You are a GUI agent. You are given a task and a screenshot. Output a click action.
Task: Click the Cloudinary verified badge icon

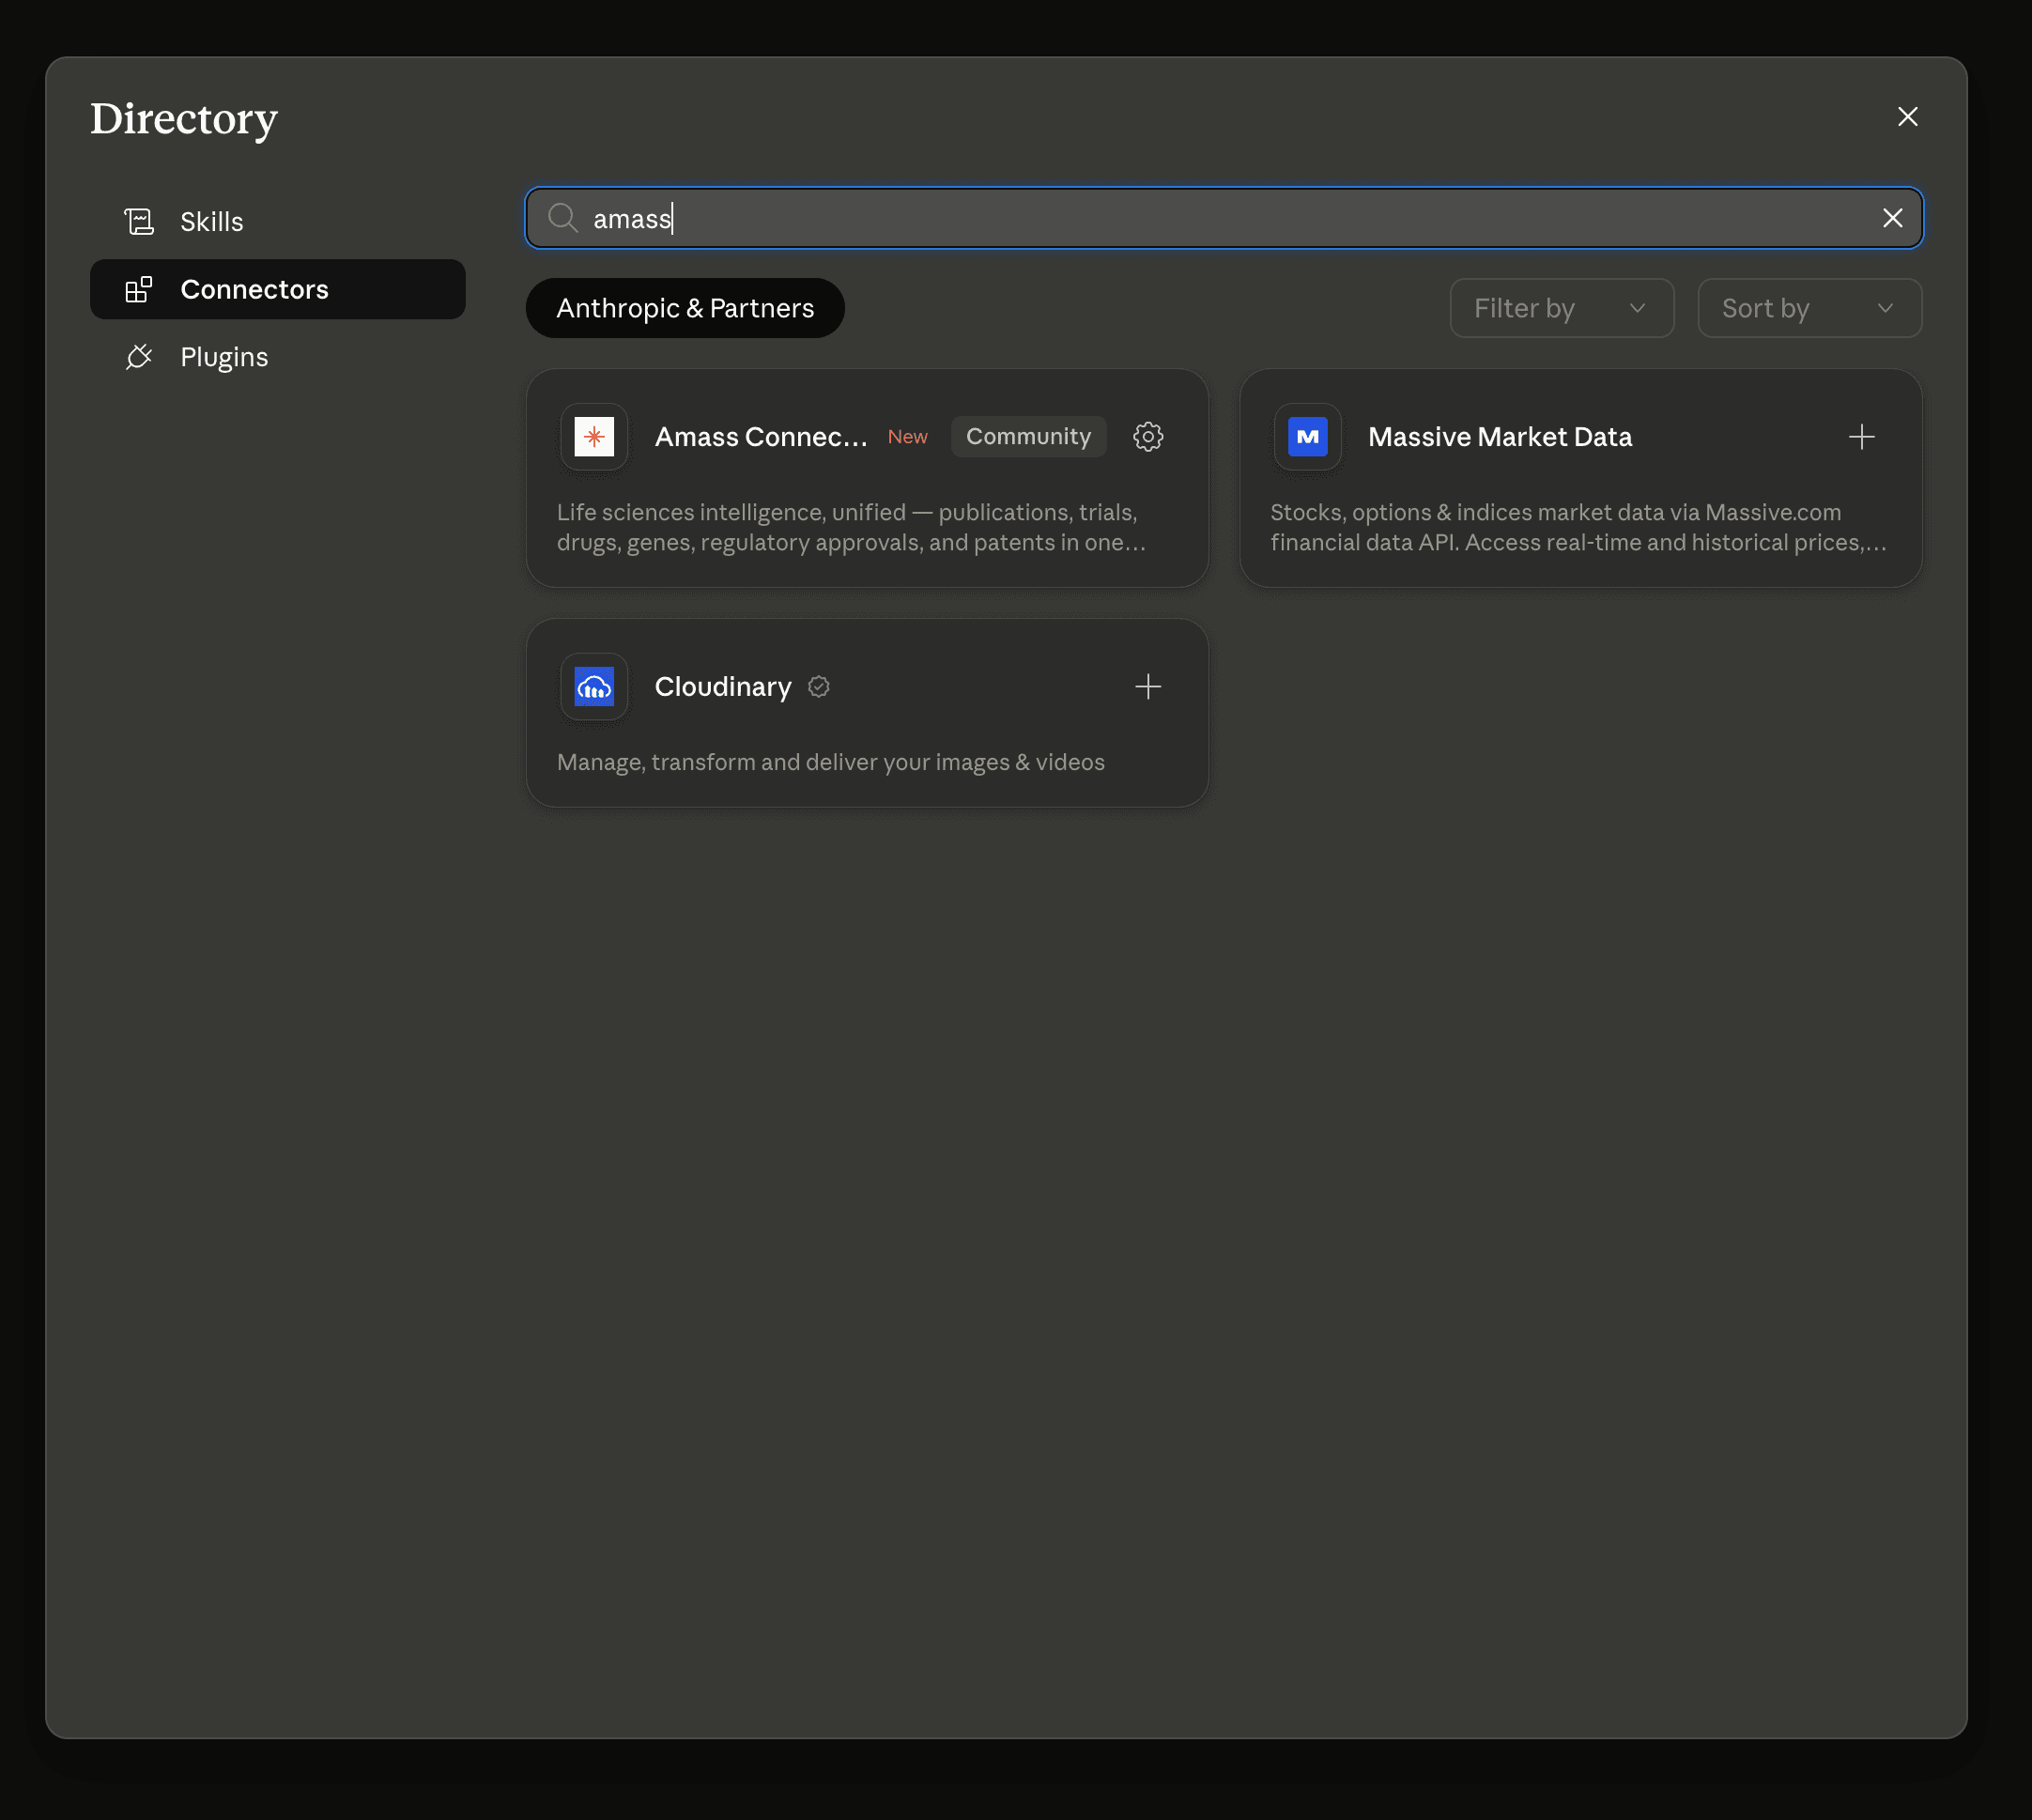coord(818,687)
